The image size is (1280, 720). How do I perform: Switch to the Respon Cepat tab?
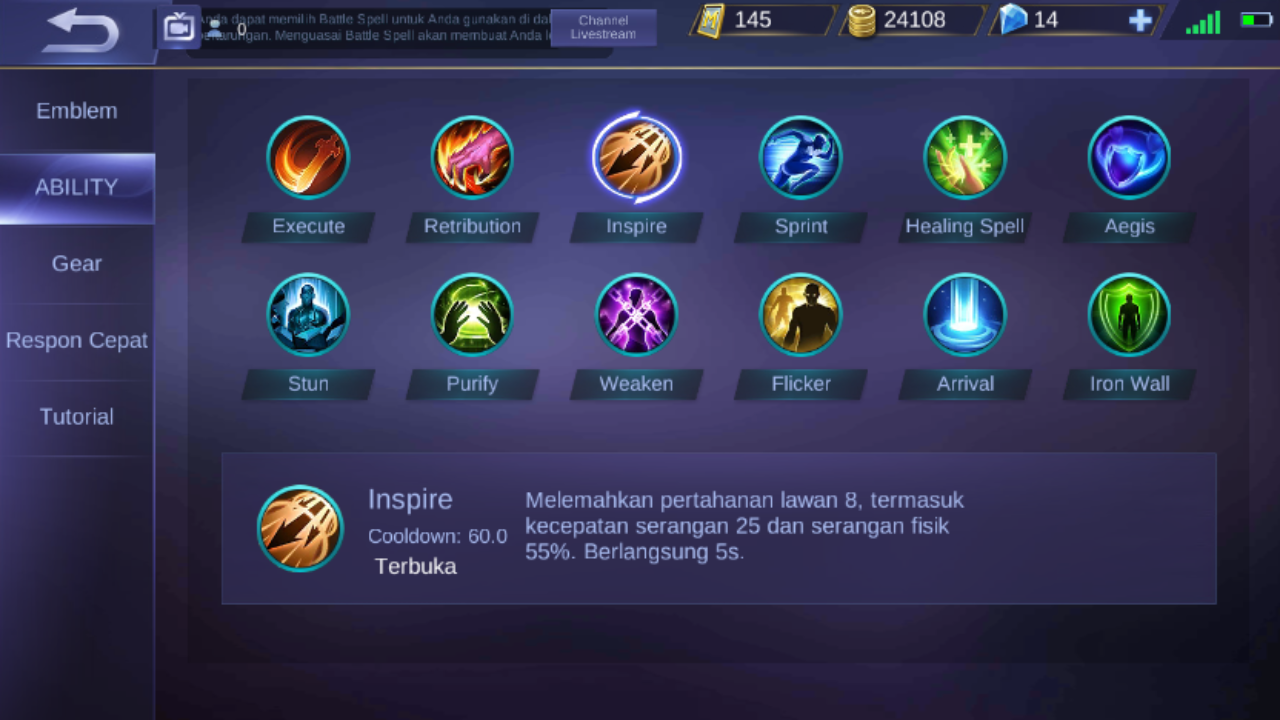coord(77,340)
